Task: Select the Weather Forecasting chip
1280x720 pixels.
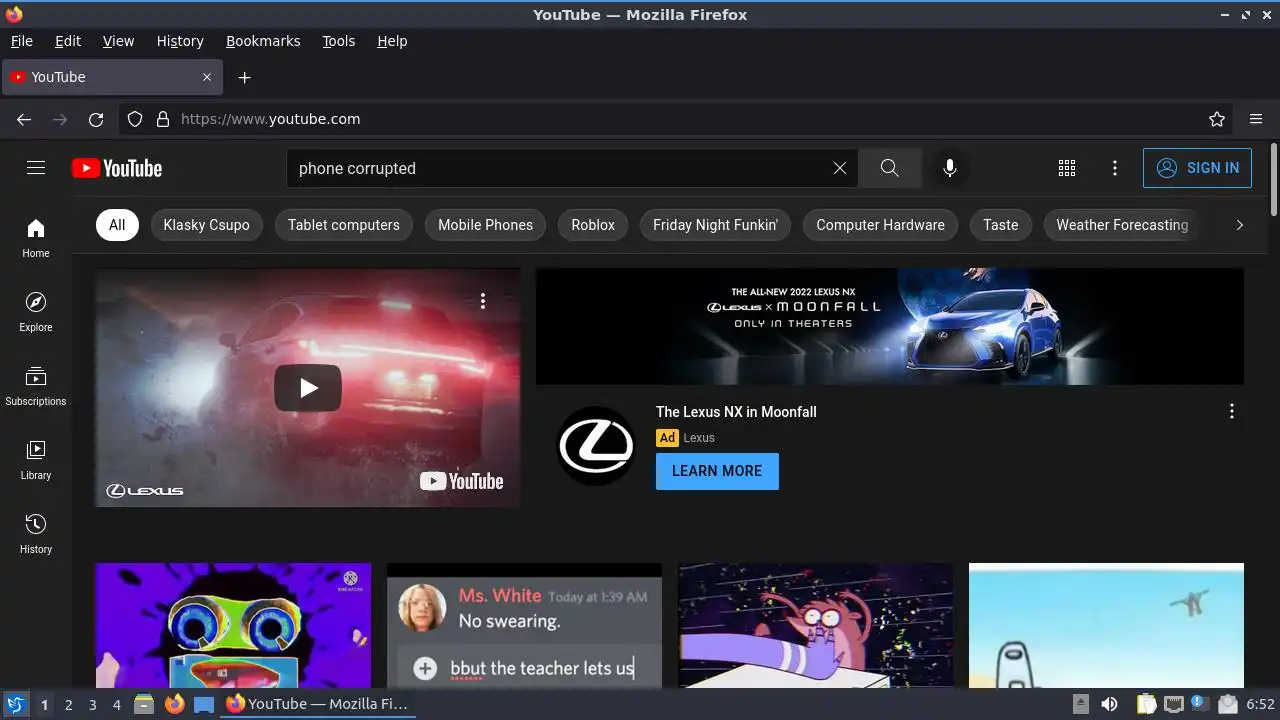Action: coord(1122,225)
